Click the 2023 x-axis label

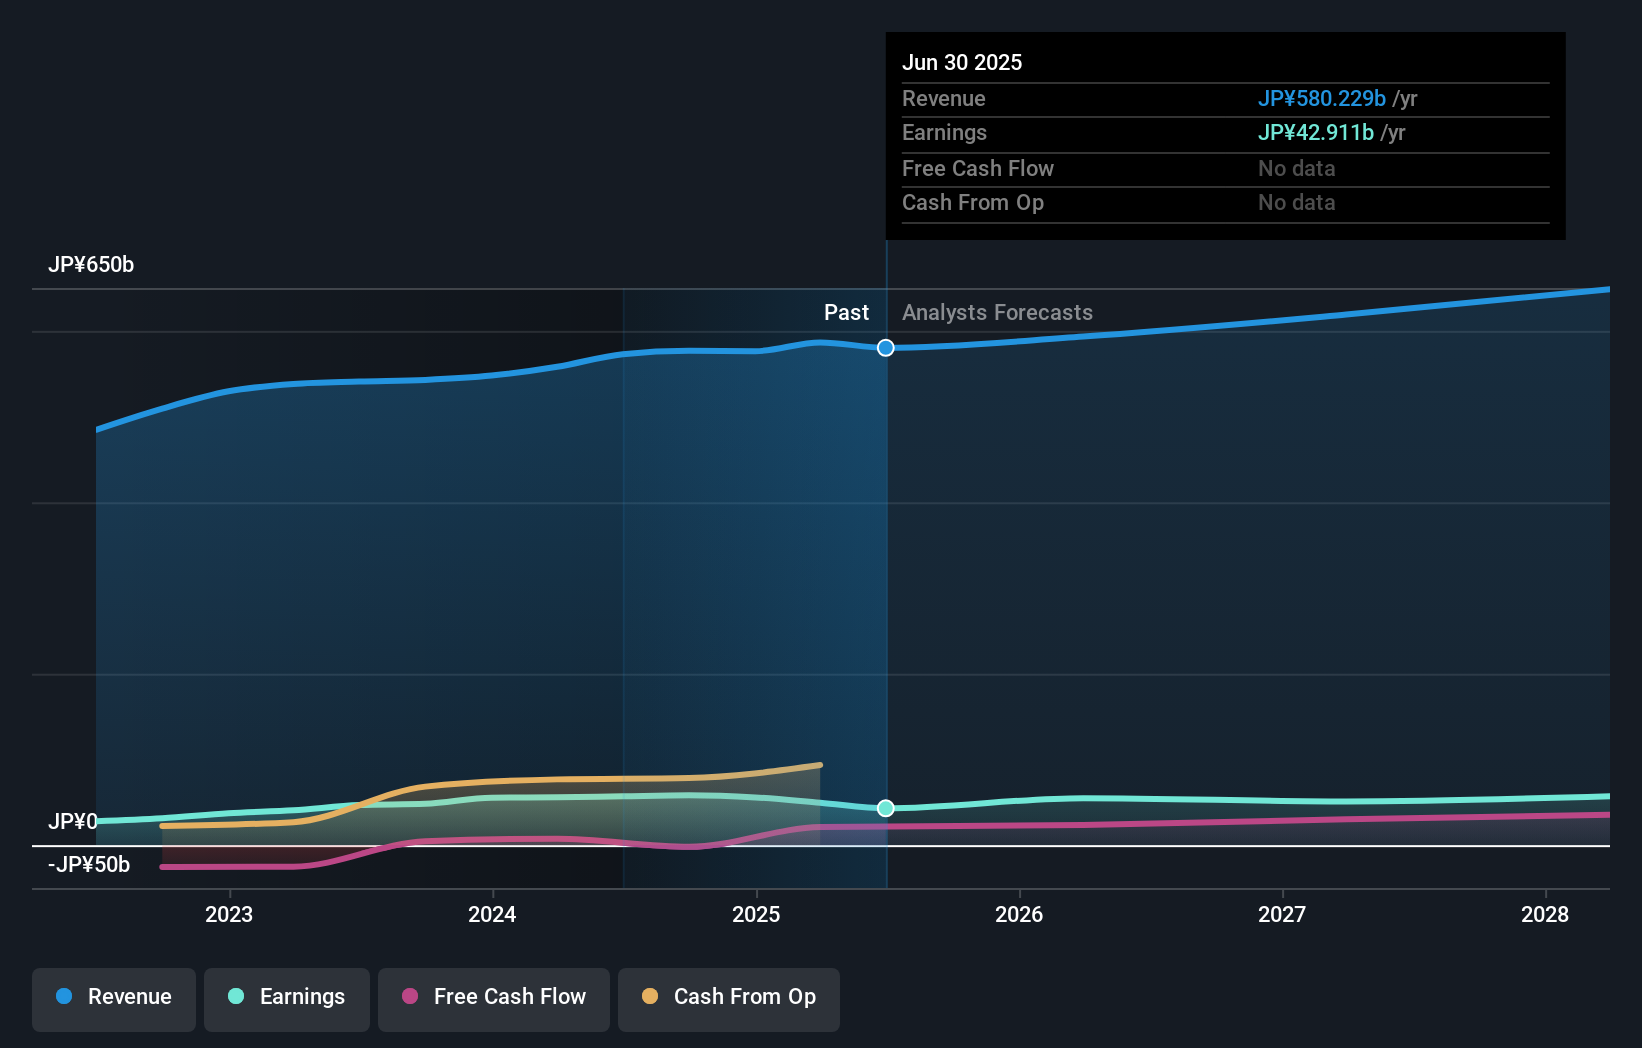(x=229, y=914)
